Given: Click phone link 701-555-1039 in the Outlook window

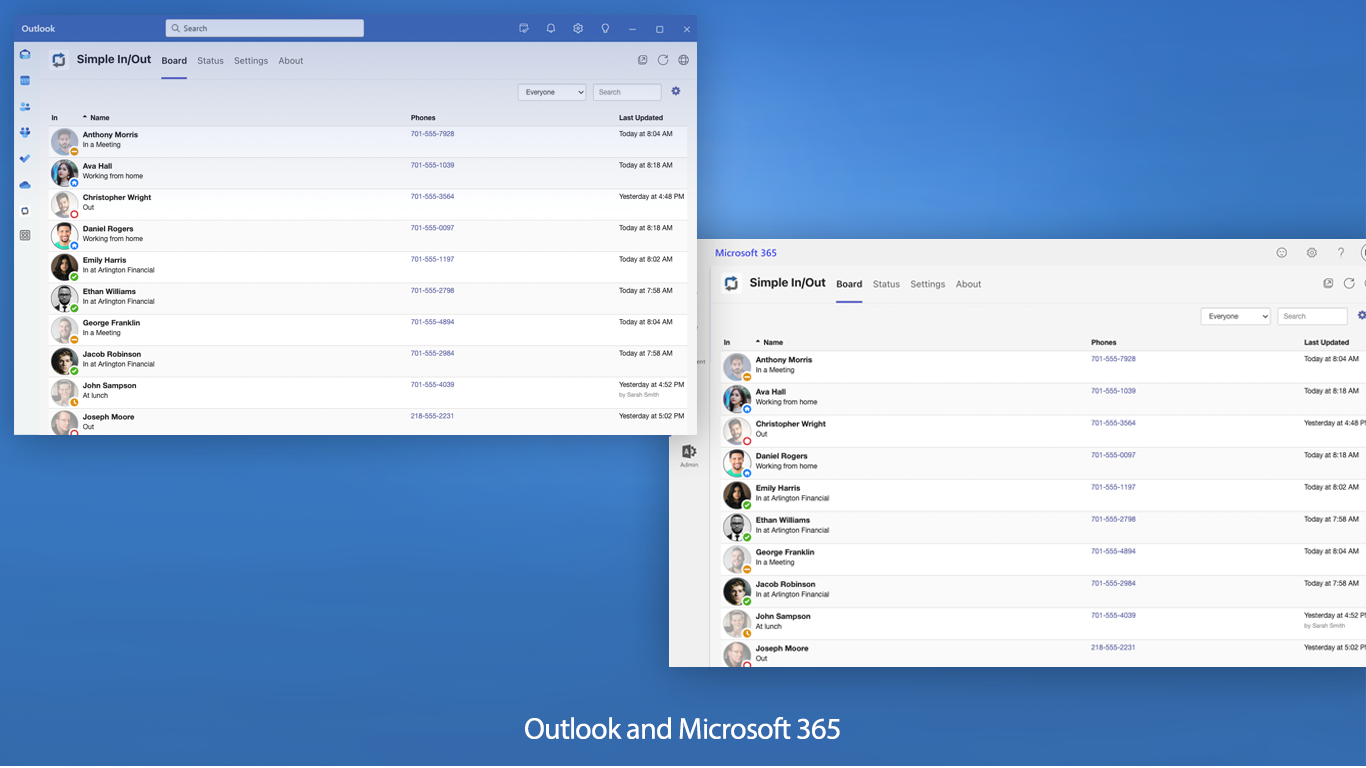Looking at the screenshot, I should 432,165.
